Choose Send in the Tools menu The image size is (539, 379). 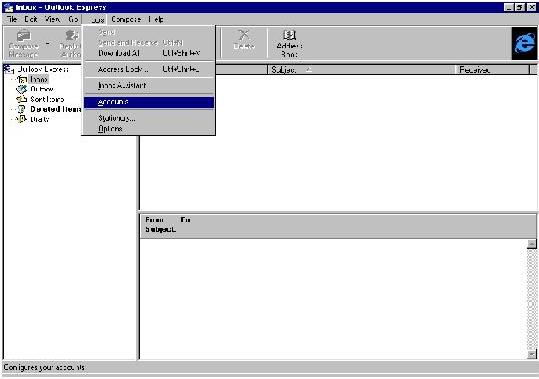tap(148, 32)
